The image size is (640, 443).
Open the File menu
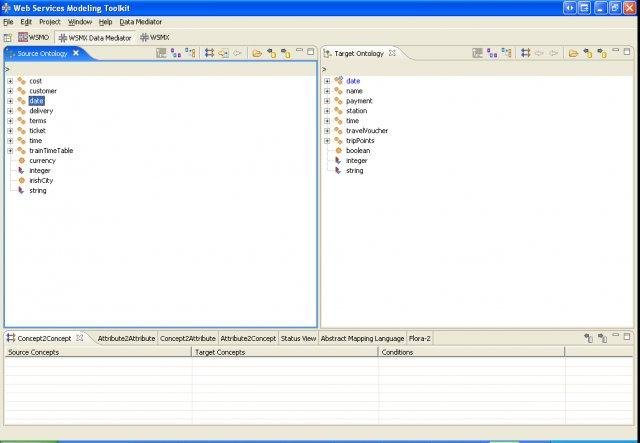click(8, 22)
